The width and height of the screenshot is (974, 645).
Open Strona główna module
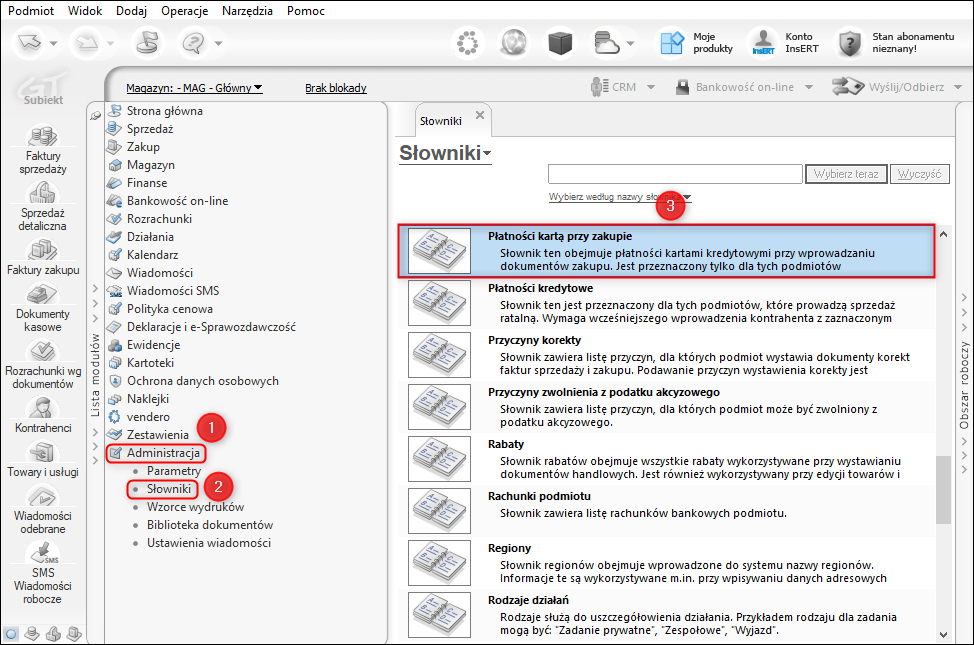click(x=165, y=111)
